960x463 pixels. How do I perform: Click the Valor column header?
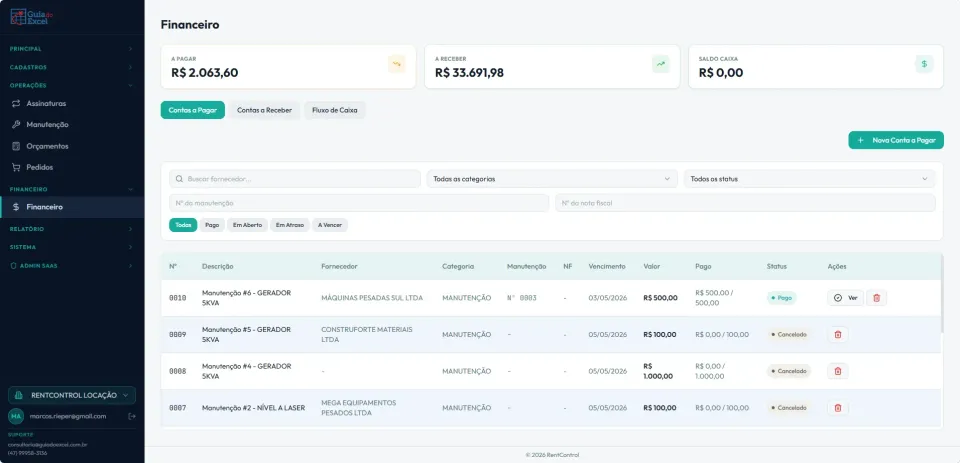pyautogui.click(x=651, y=266)
